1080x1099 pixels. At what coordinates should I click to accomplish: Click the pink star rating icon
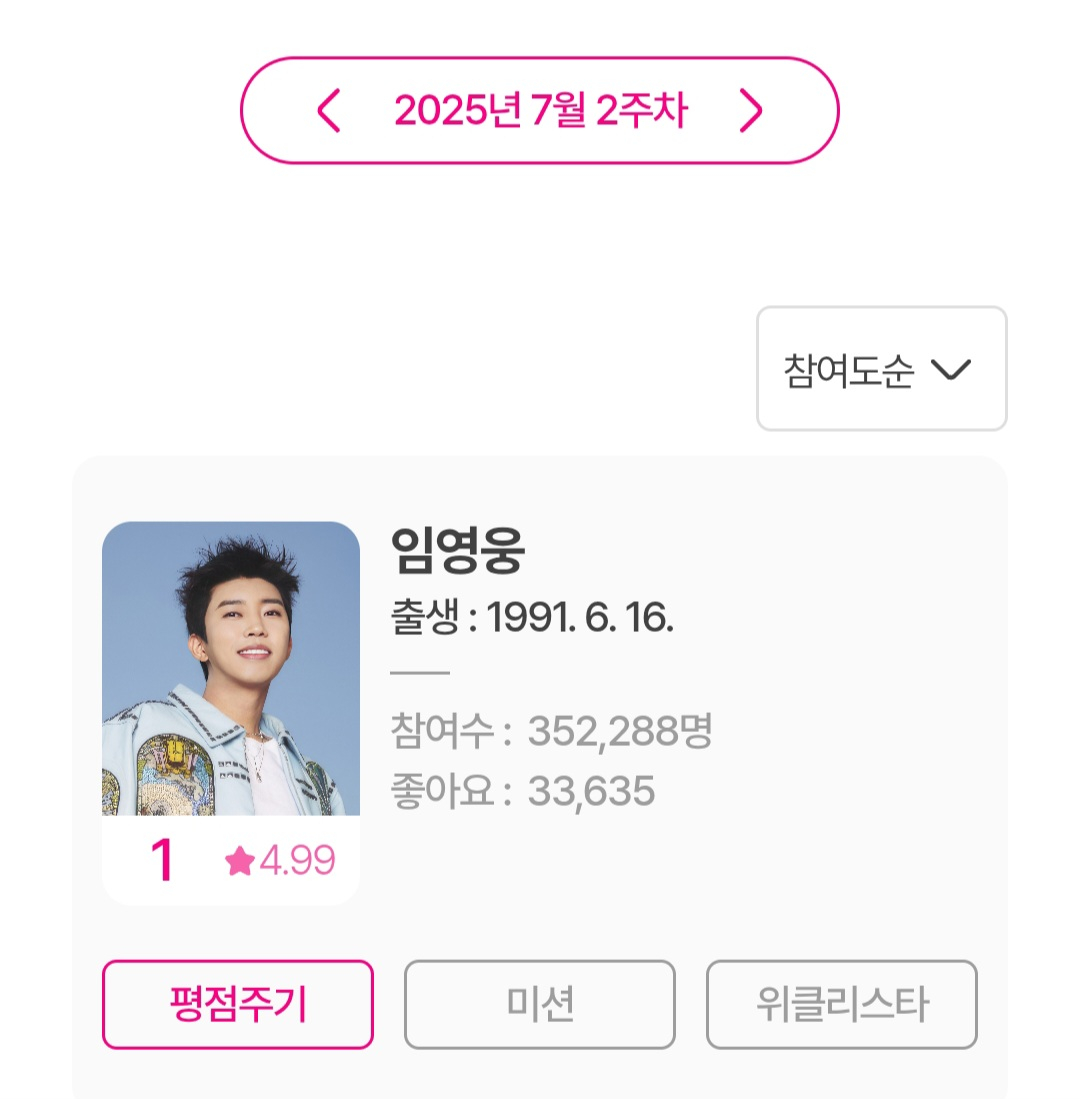click(240, 861)
